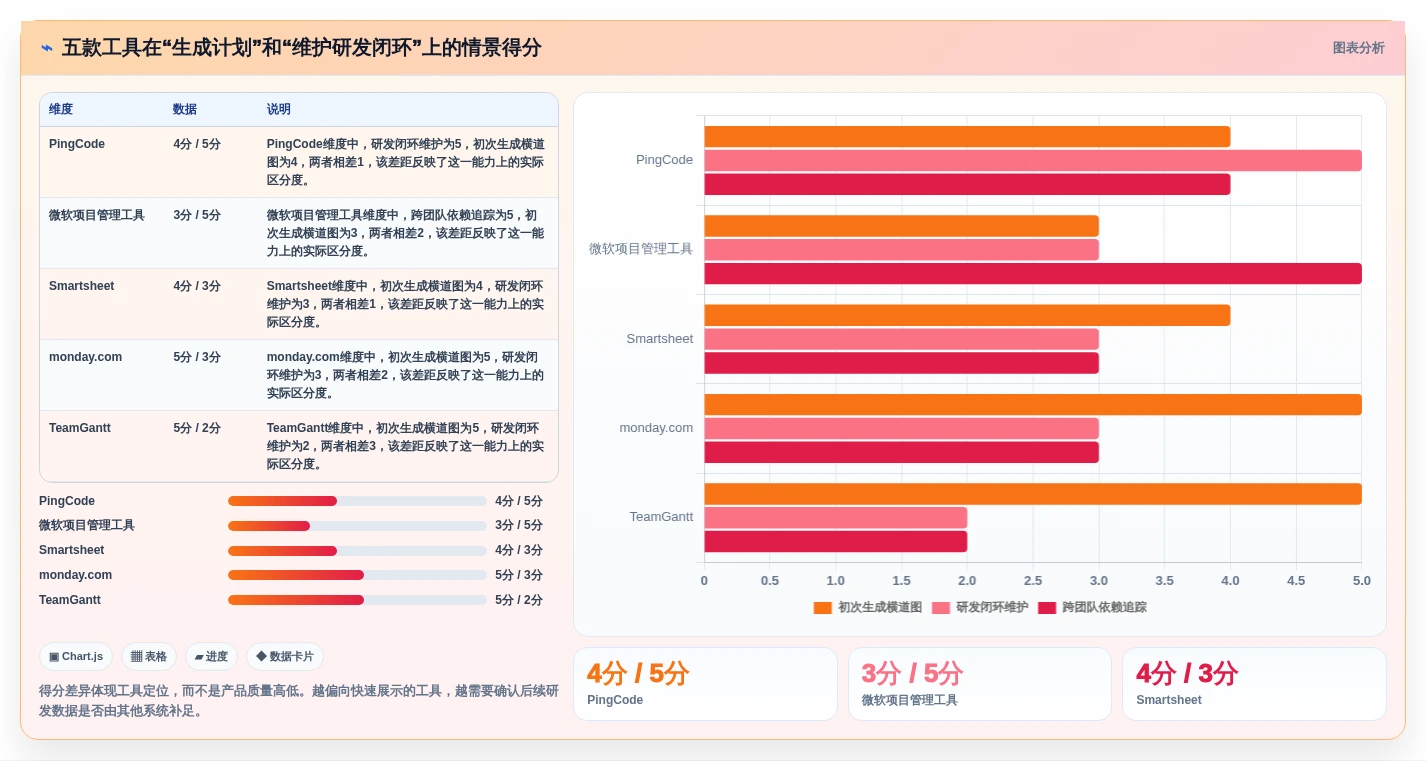Select the 进度 chip
This screenshot has width=1426, height=761.
(211, 657)
